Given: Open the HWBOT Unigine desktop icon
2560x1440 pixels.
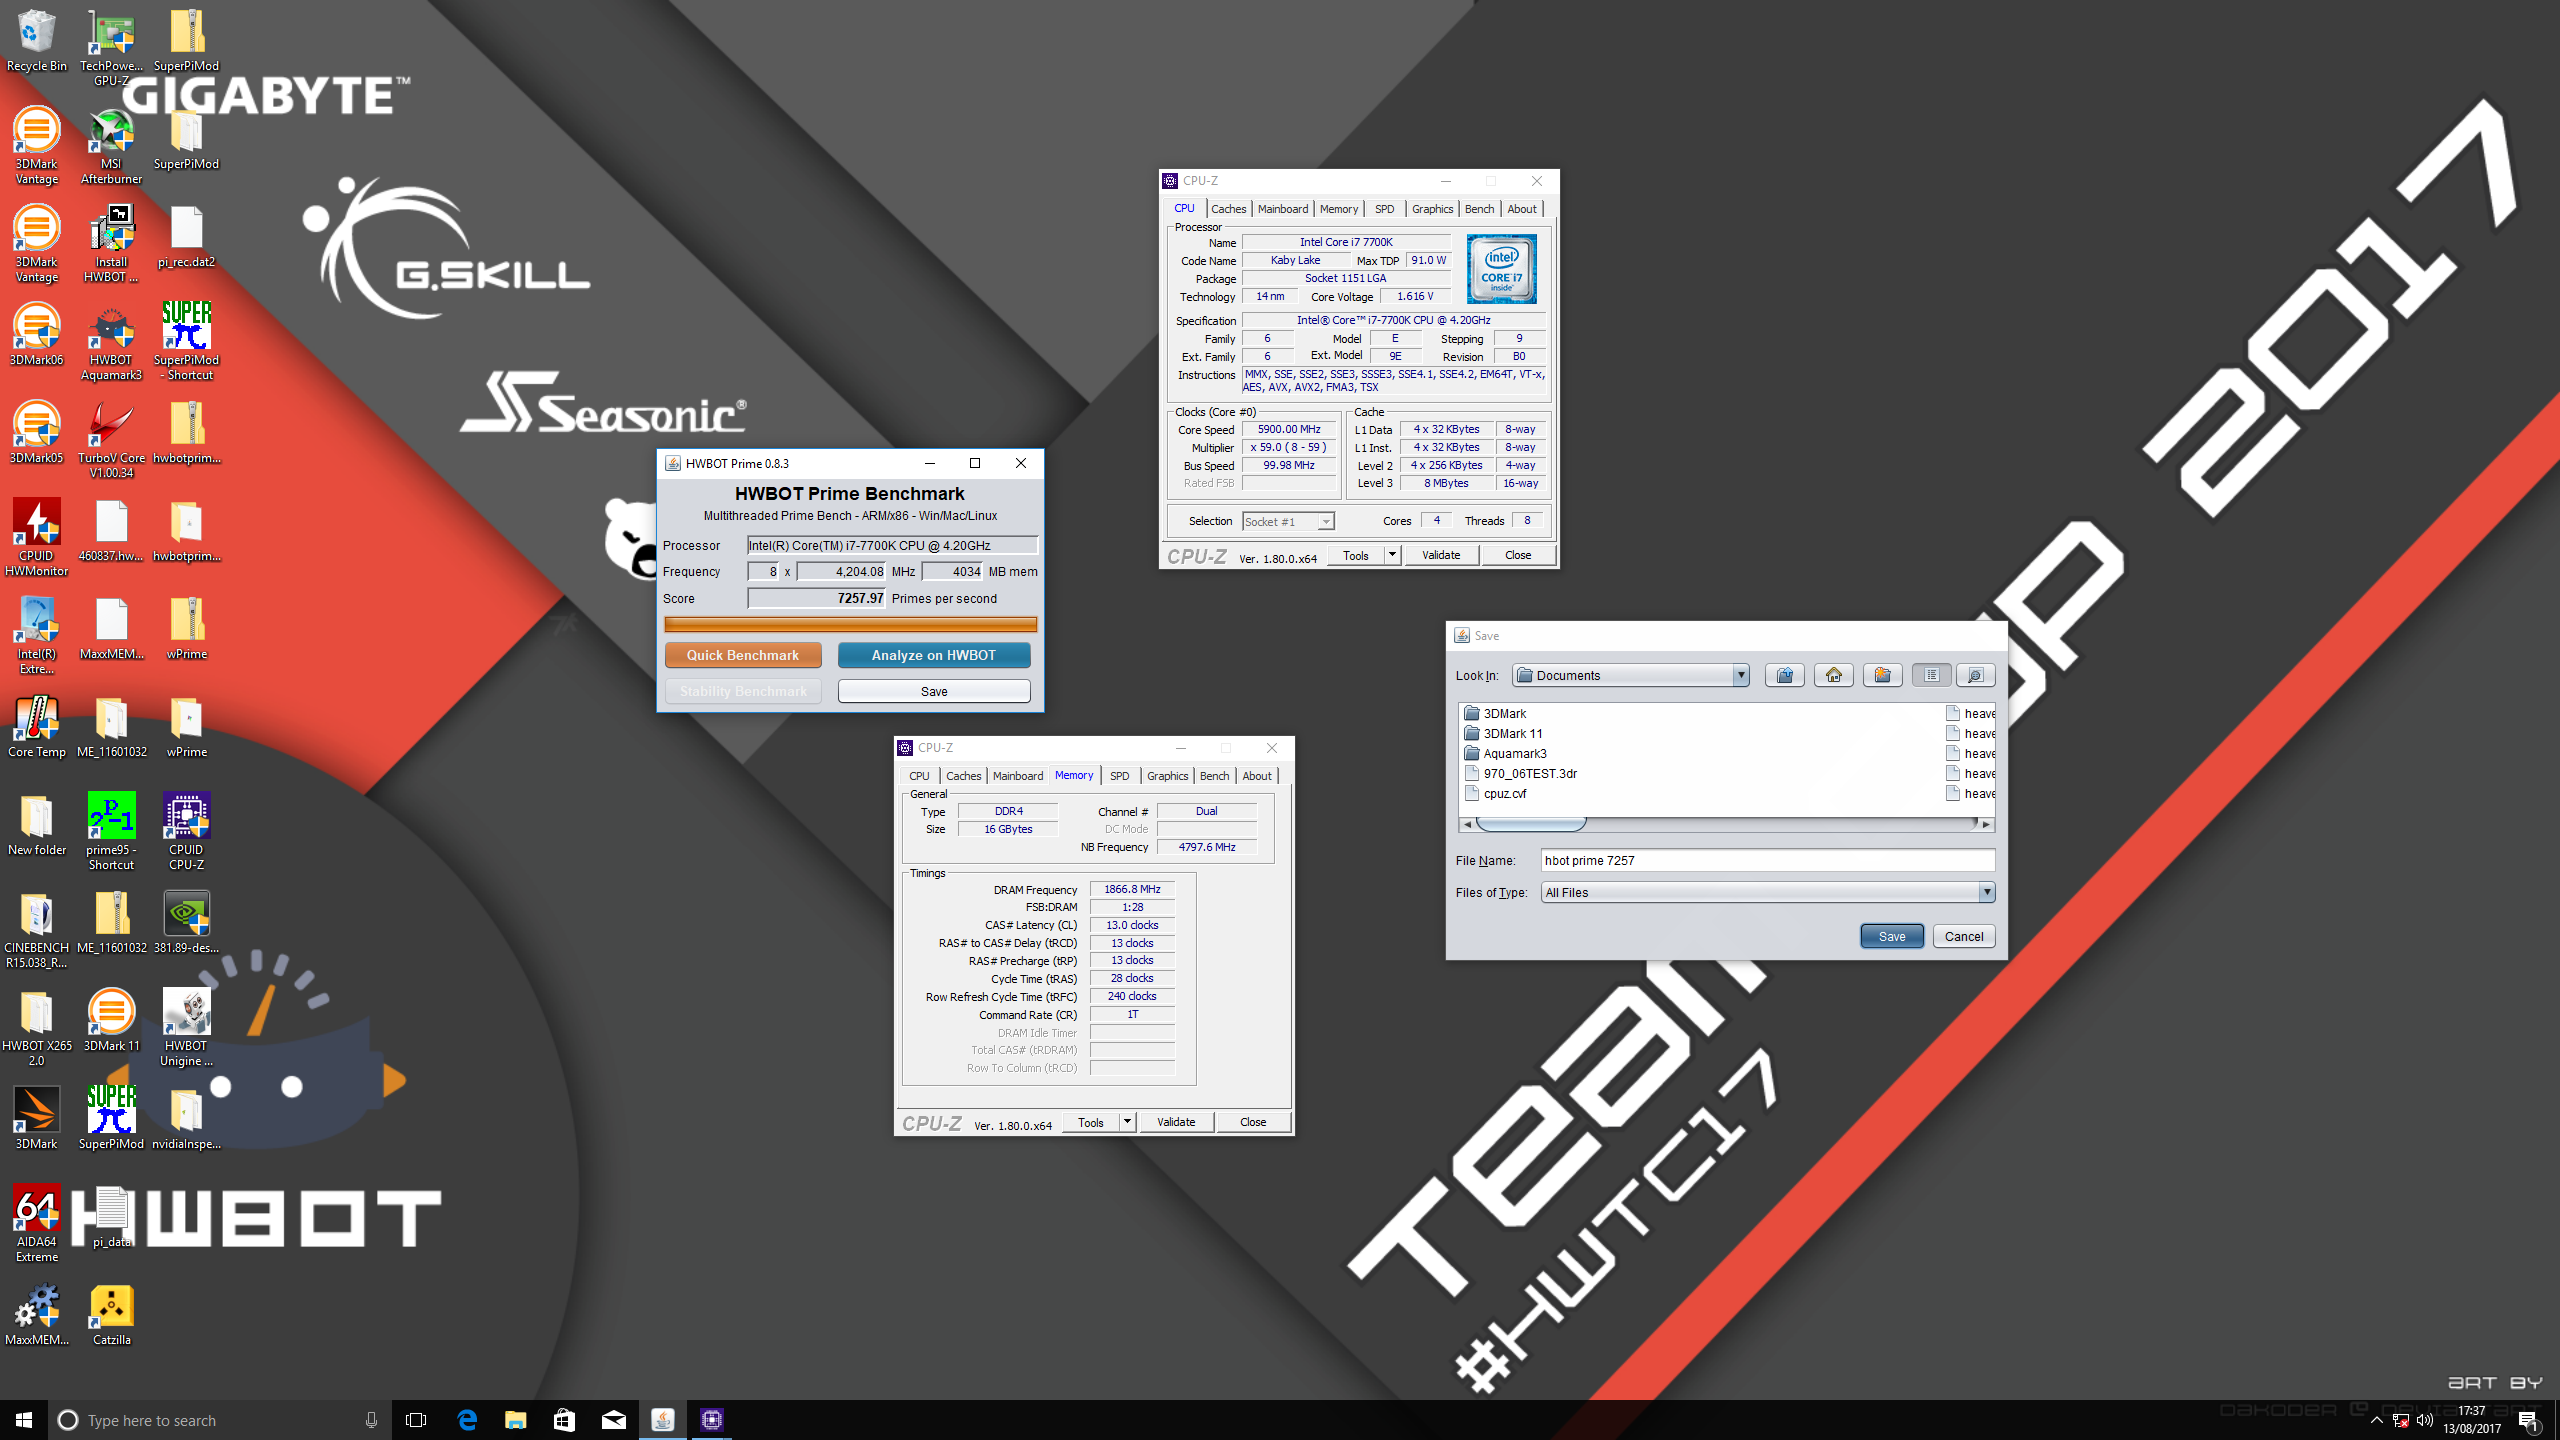Looking at the screenshot, I should (187, 1027).
